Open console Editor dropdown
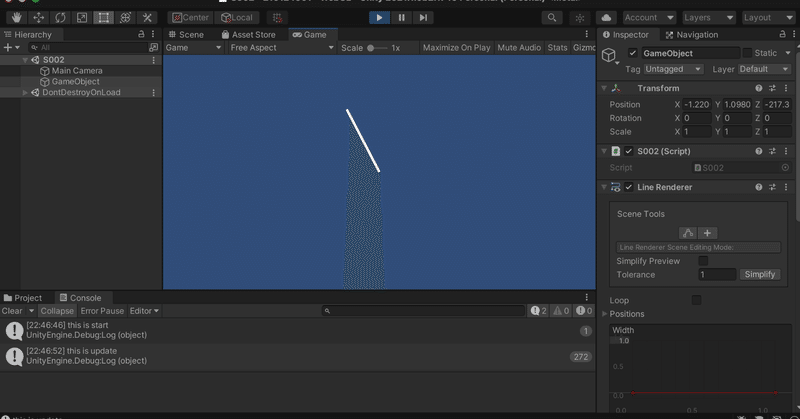Screen dimensions: 800x419 pyautogui.click(x=144, y=311)
